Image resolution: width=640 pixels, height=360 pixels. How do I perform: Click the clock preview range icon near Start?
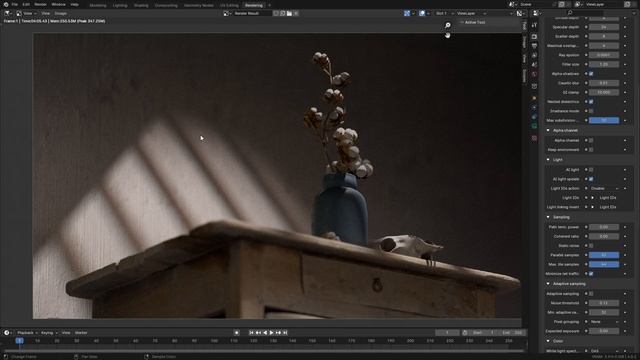pyautogui.click(x=464, y=333)
